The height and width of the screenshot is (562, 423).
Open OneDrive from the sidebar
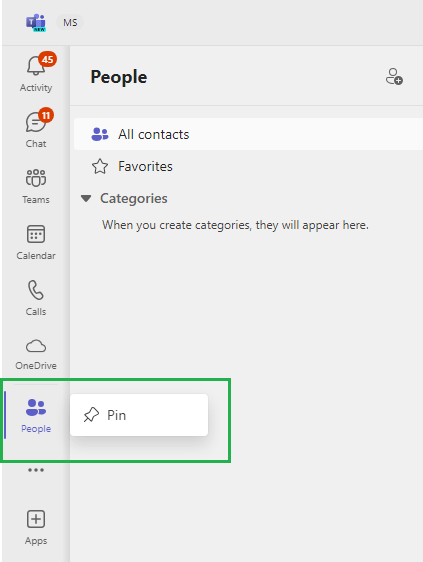[x=36, y=353]
